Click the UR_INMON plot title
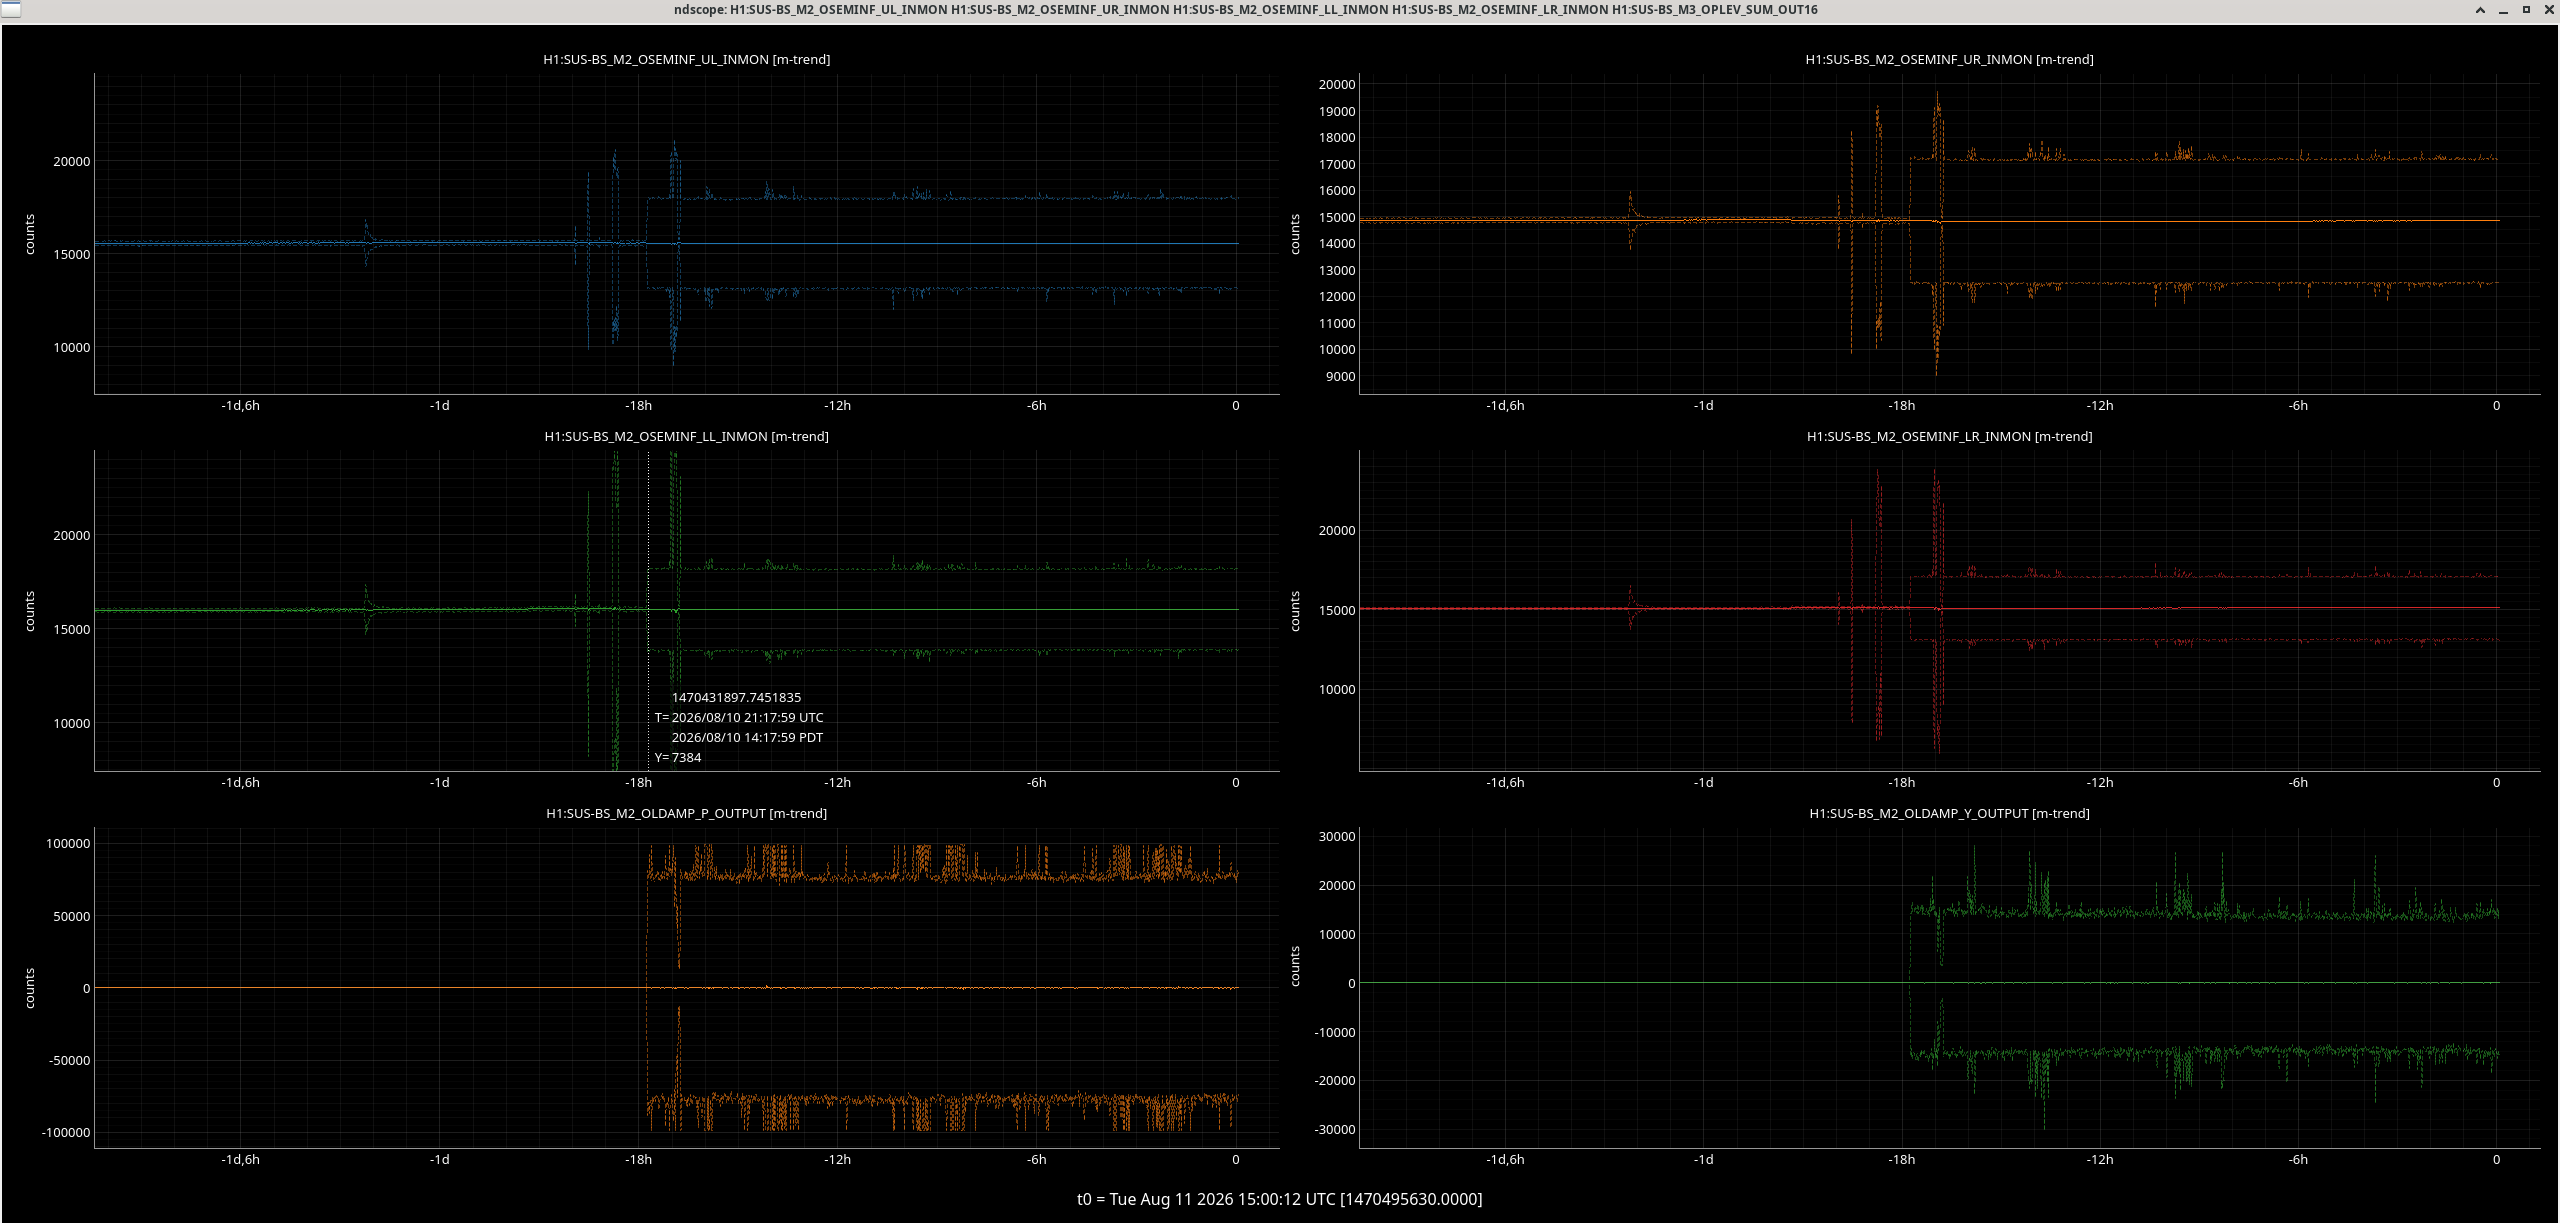Image resolution: width=2560 pixels, height=1223 pixels. [1949, 59]
